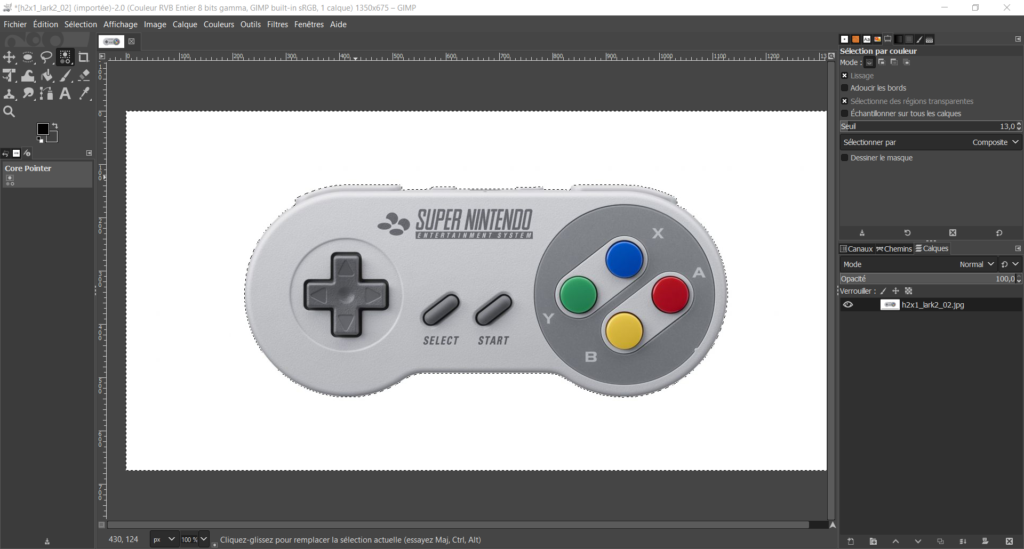Select the Select by Color tool
The width and height of the screenshot is (1024, 549).
tap(65, 57)
